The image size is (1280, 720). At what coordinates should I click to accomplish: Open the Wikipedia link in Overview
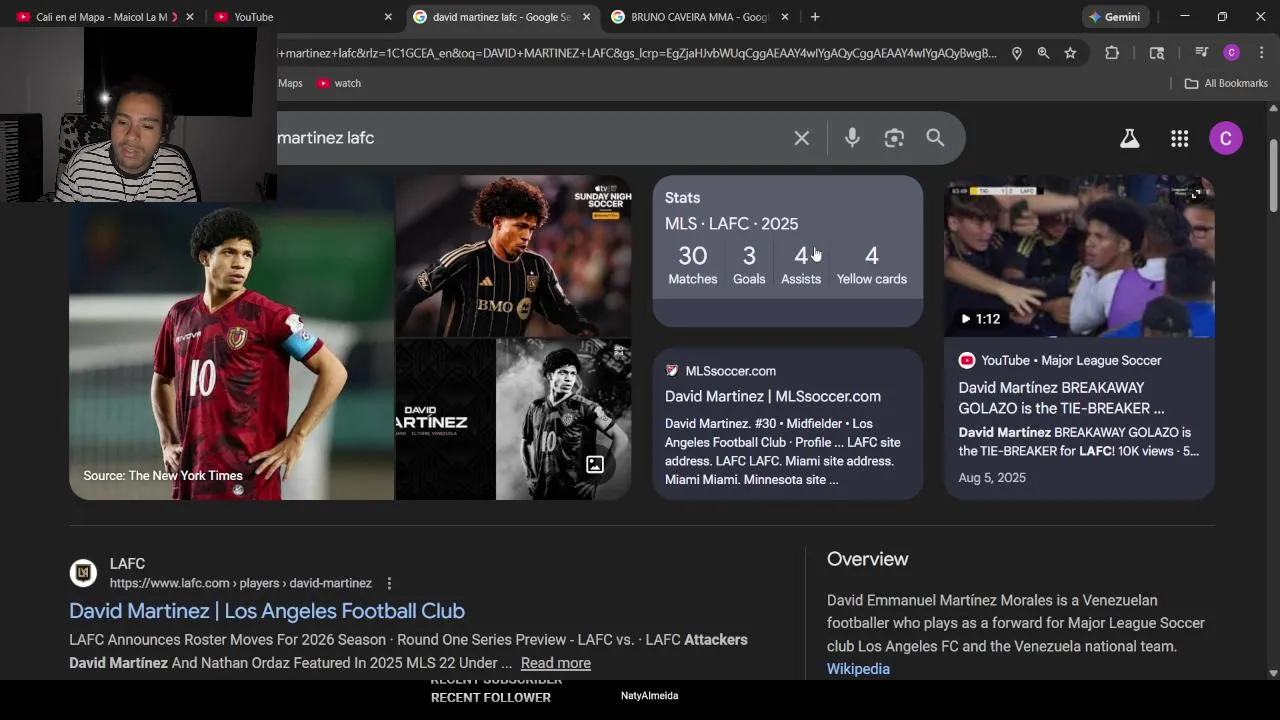point(858,669)
